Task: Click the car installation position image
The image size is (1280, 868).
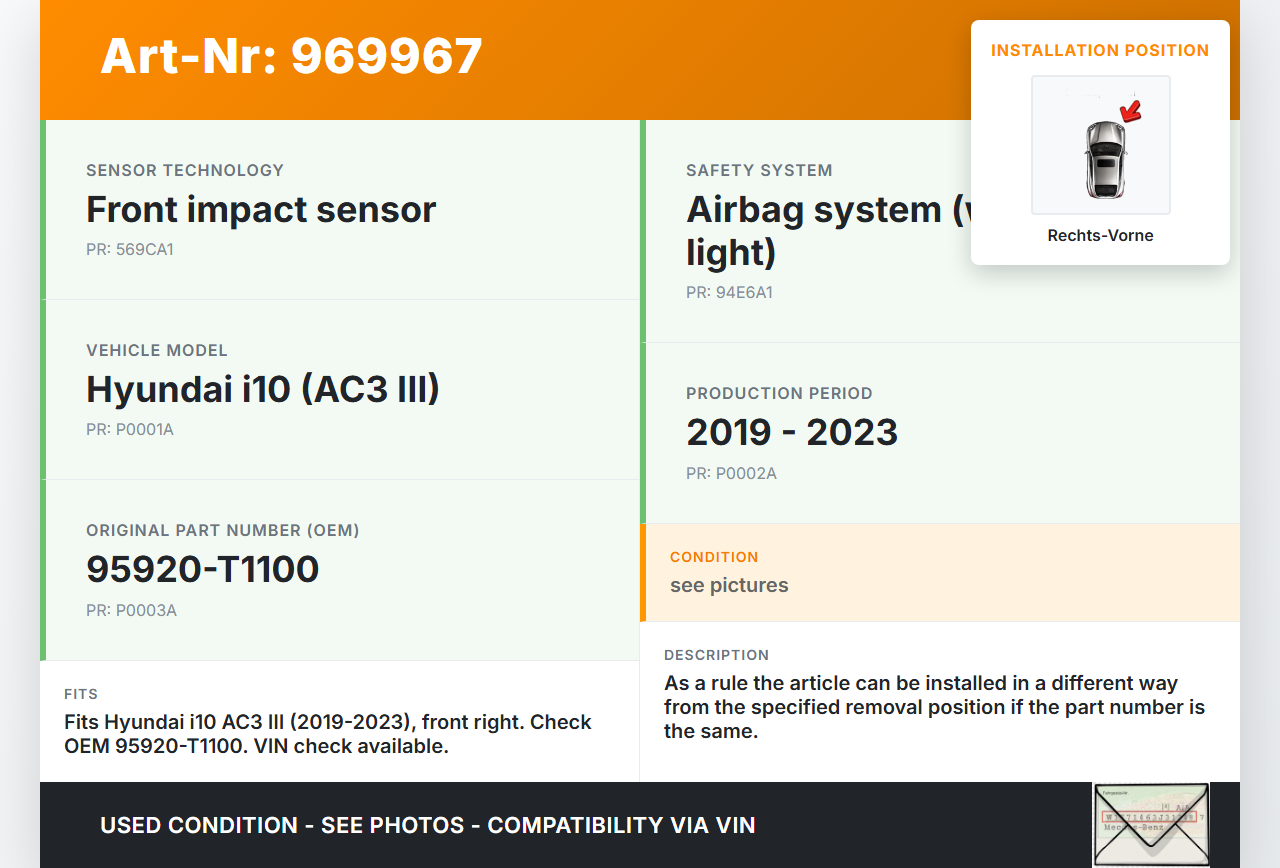Action: coord(1100,146)
